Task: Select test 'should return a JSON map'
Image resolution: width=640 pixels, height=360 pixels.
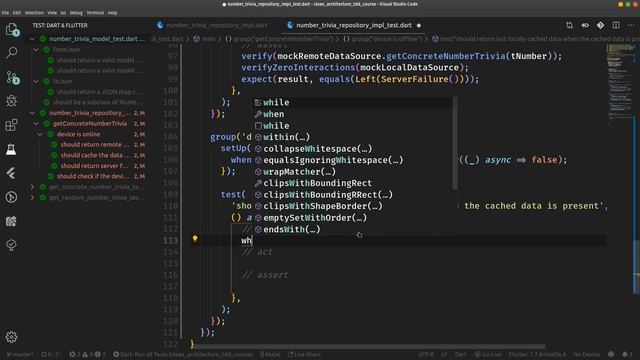Action: tap(99, 92)
